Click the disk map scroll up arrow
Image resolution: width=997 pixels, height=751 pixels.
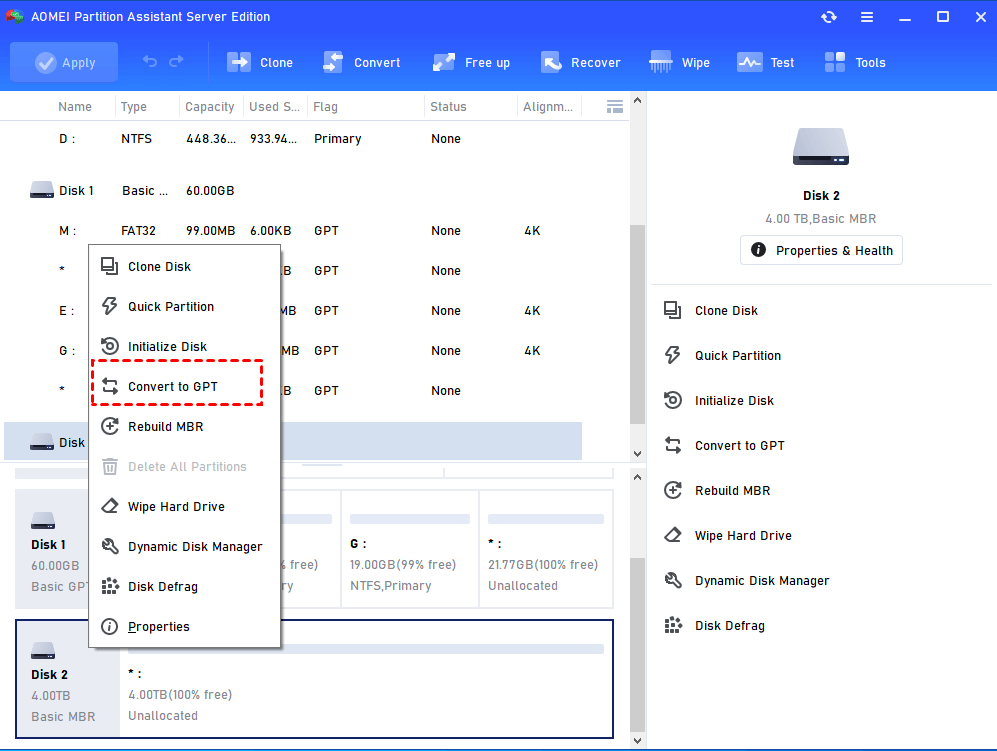[x=637, y=477]
